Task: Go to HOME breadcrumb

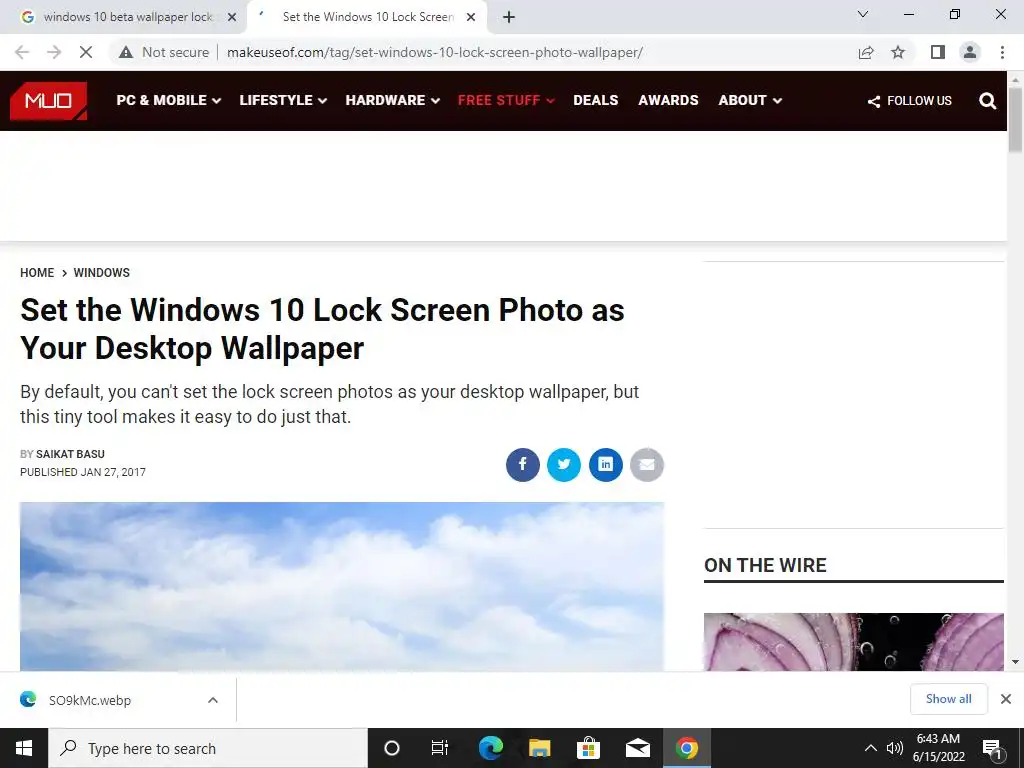Action: 37,272
